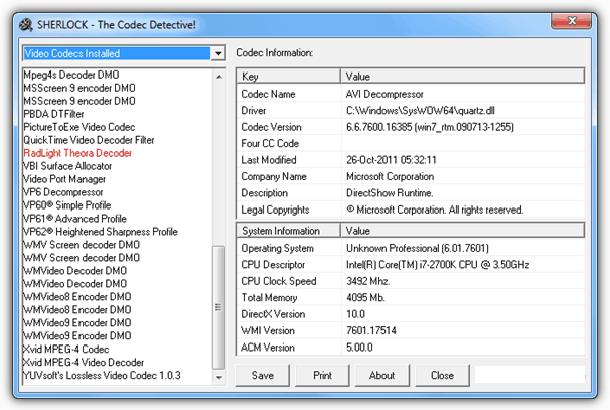Click the Value header beside System Information
This screenshot has width=610, height=410.
pos(463,231)
